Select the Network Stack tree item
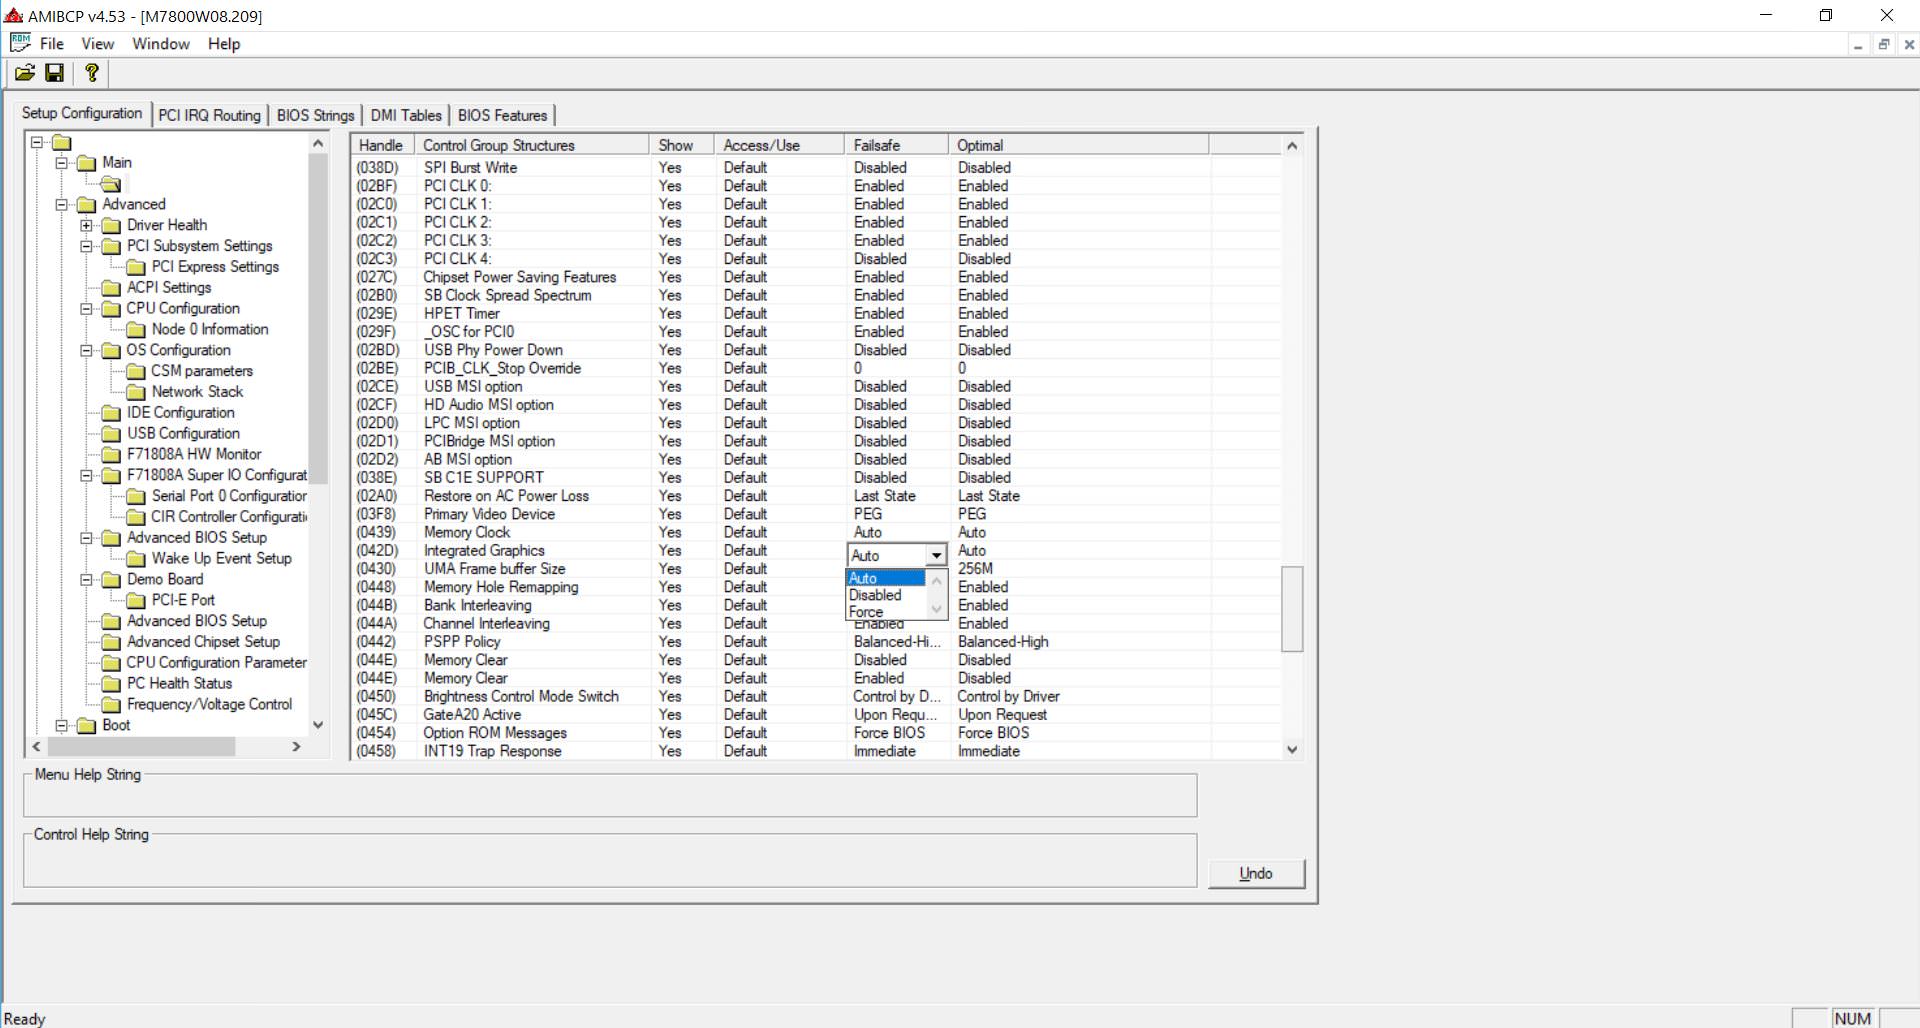Screen dimensions: 1920x1028 pos(197,392)
